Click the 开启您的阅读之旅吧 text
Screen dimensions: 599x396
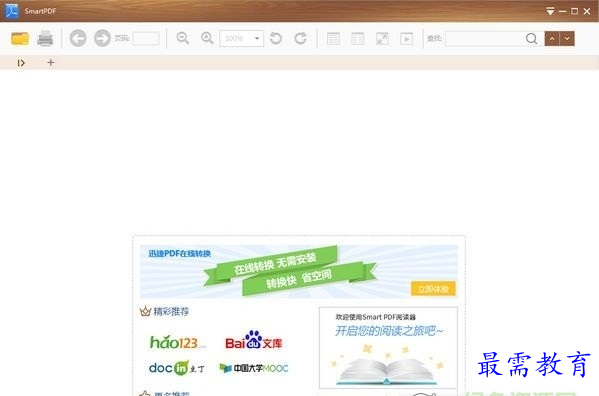point(389,331)
